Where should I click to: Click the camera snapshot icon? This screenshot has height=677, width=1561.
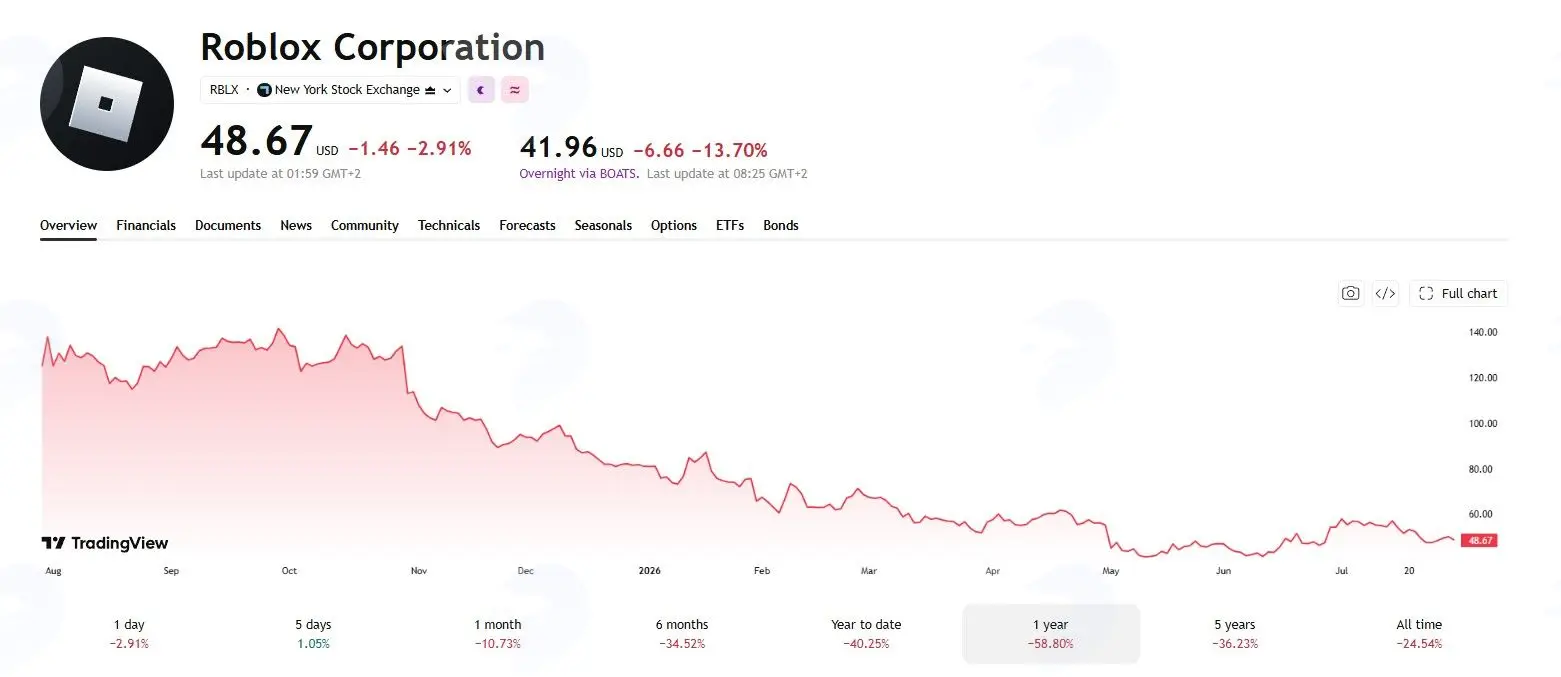tap(1350, 293)
